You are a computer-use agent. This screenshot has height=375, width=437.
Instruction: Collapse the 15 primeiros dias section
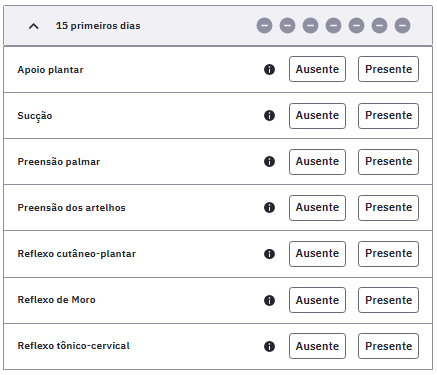tap(34, 26)
